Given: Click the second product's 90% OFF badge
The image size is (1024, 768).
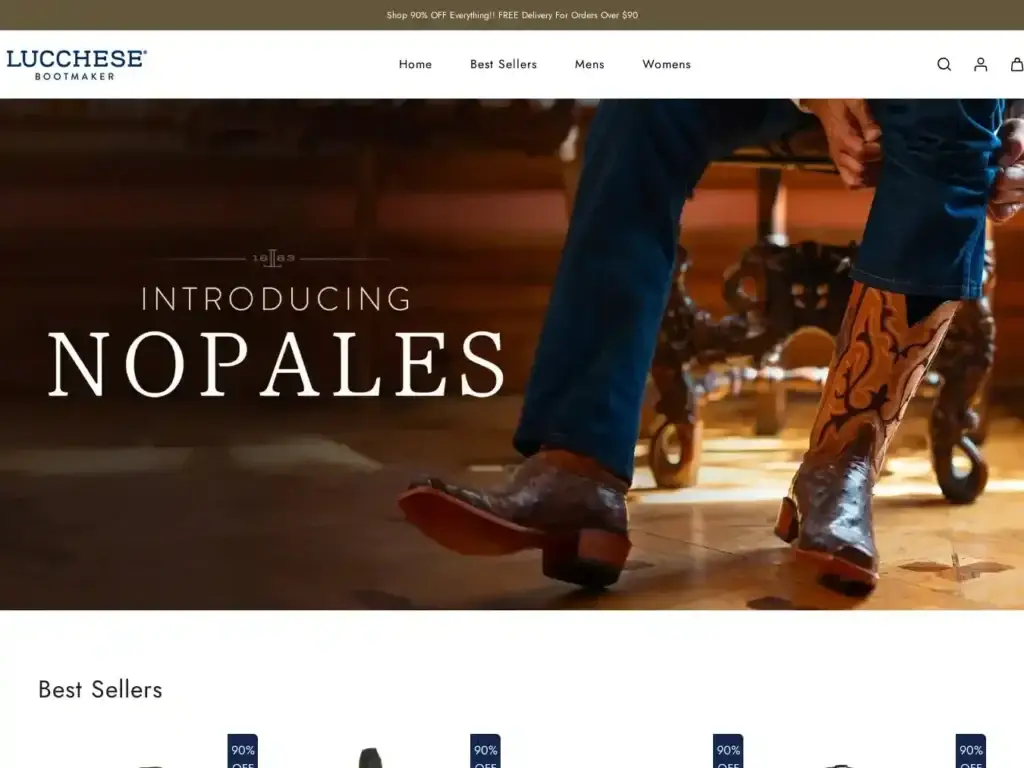Looking at the screenshot, I should [x=485, y=751].
